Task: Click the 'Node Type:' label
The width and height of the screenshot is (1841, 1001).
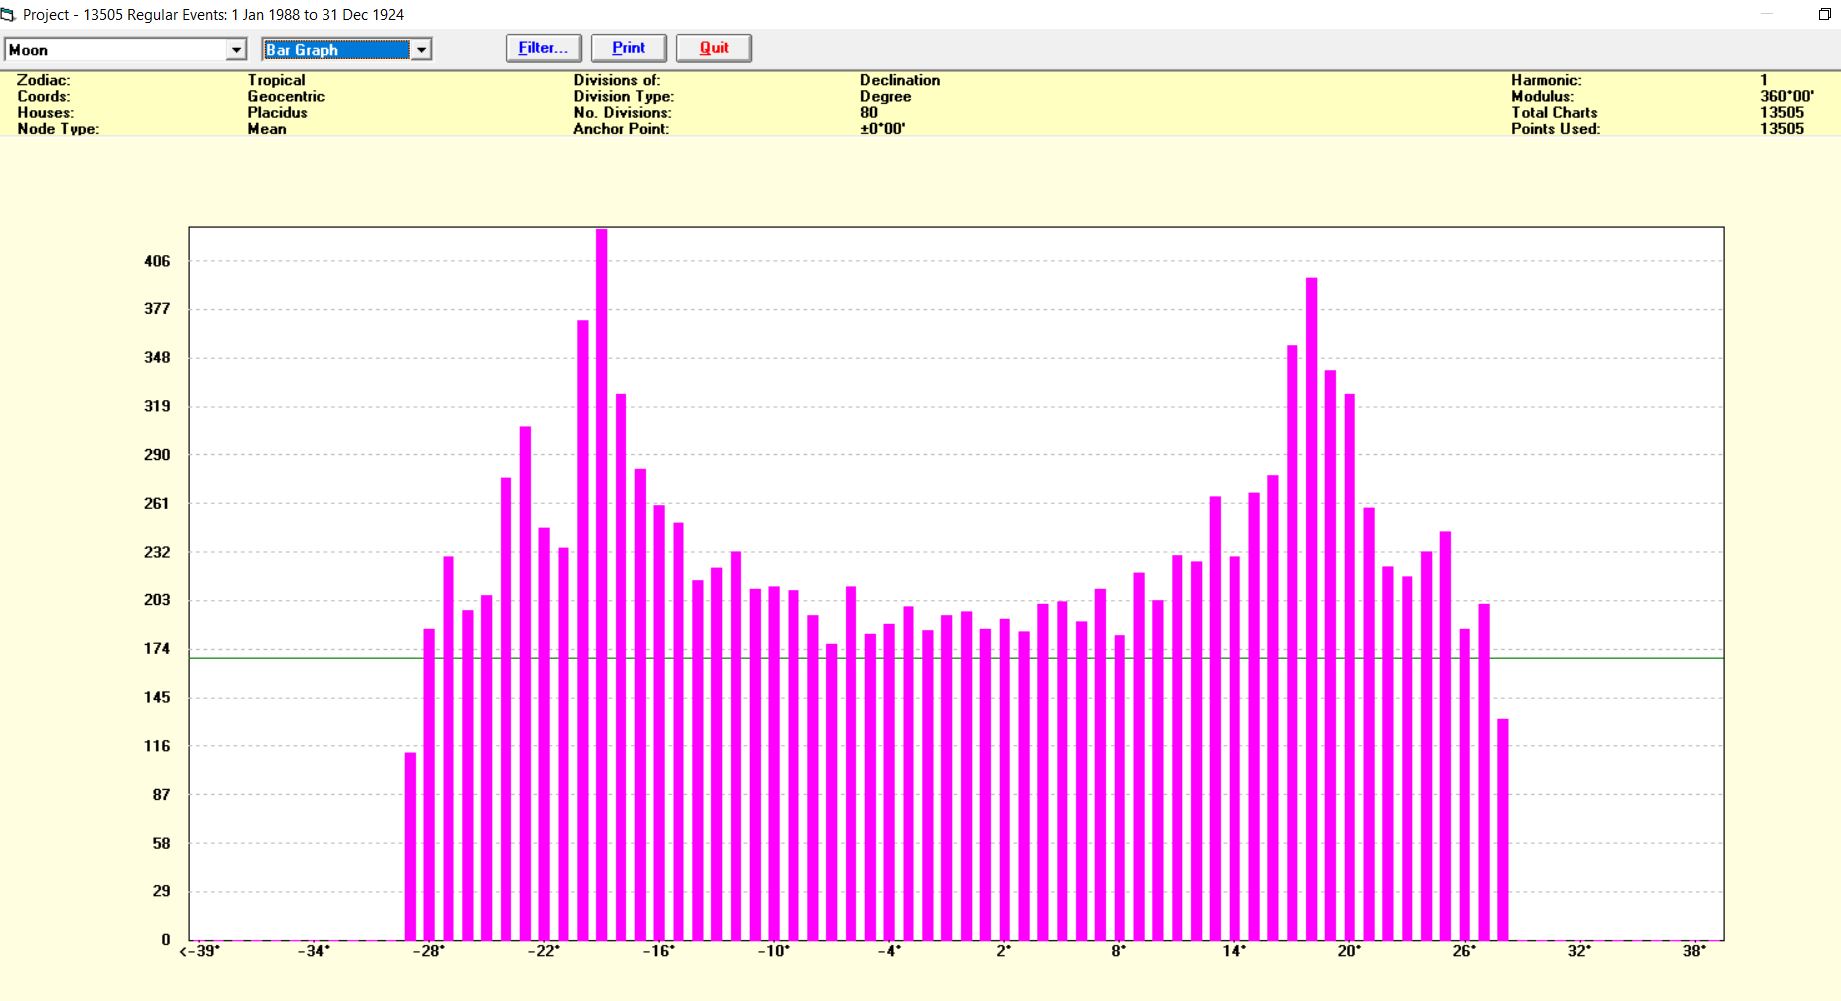Action: tap(58, 128)
